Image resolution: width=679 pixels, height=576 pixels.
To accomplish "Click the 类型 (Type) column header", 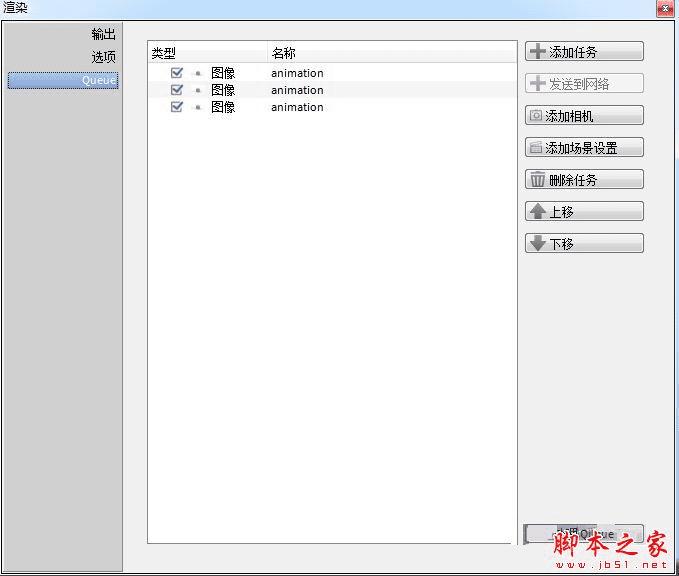I will (x=207, y=53).
